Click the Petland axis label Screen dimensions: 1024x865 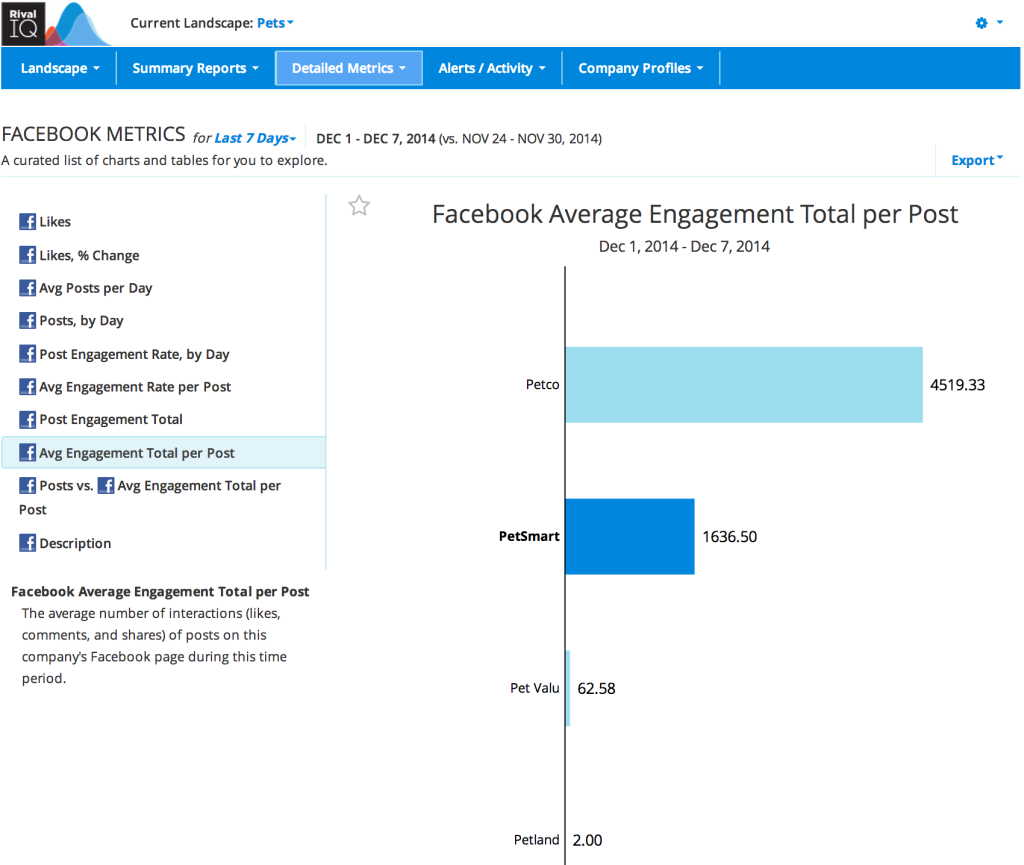point(536,840)
